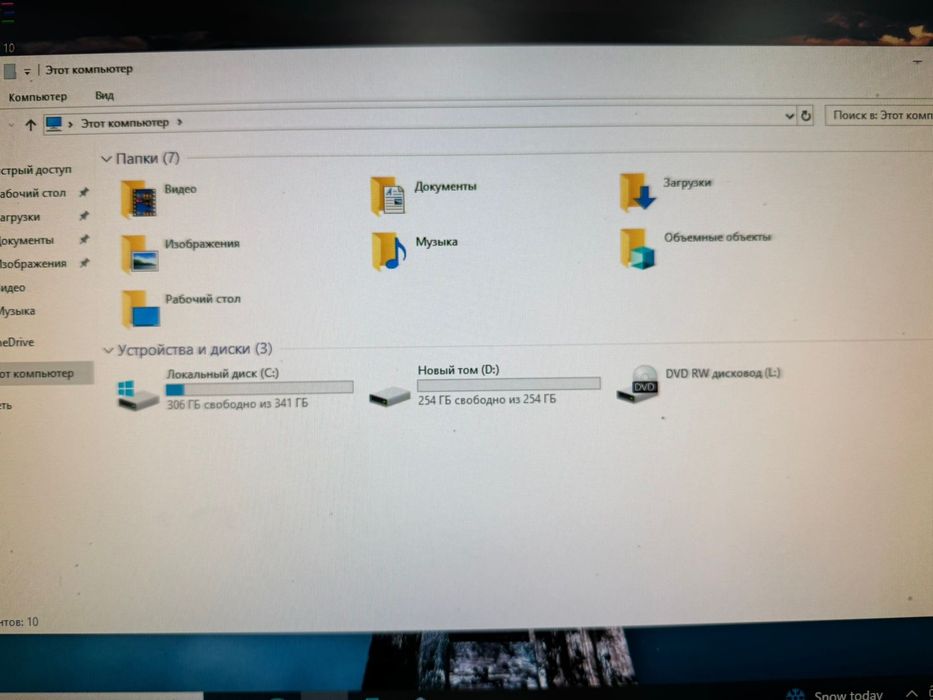933x700 pixels.
Task: Collapse the Устройства и диски (3) group
Action: 108,350
